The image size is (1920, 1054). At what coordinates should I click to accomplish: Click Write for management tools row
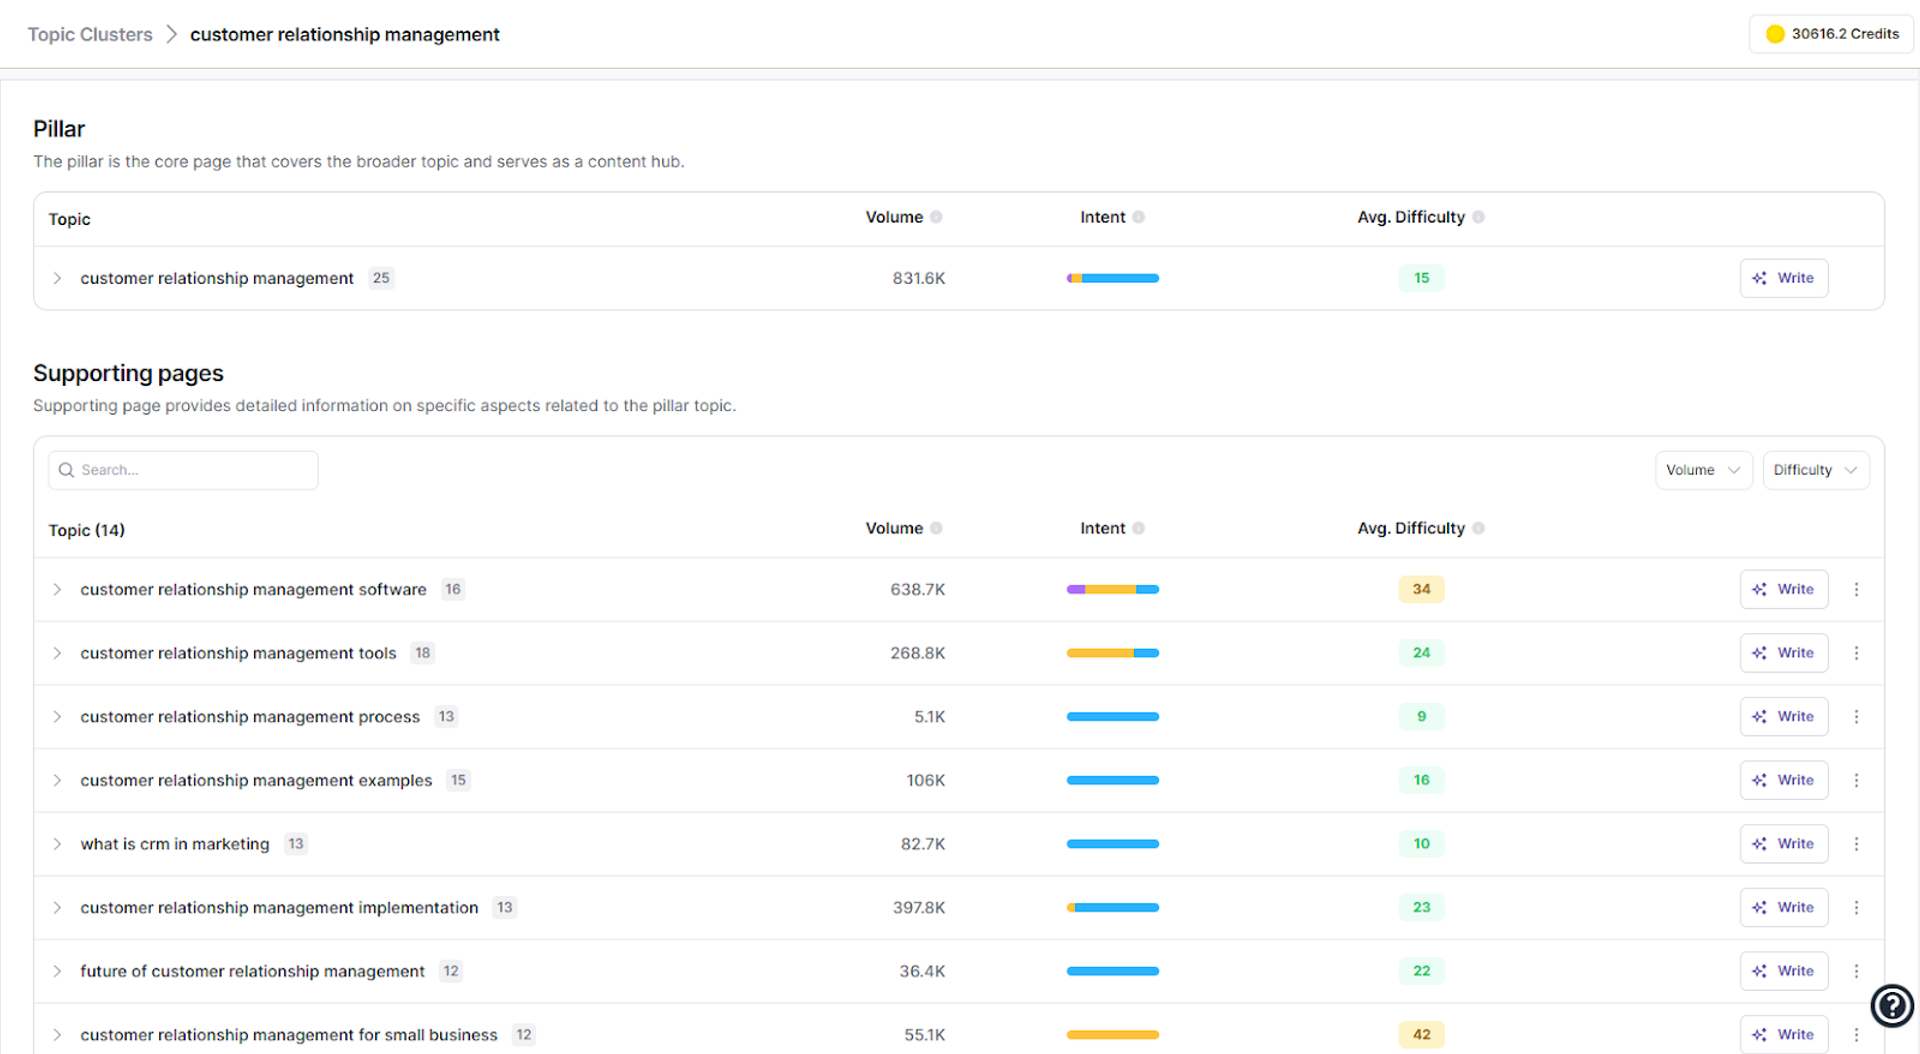click(x=1783, y=653)
